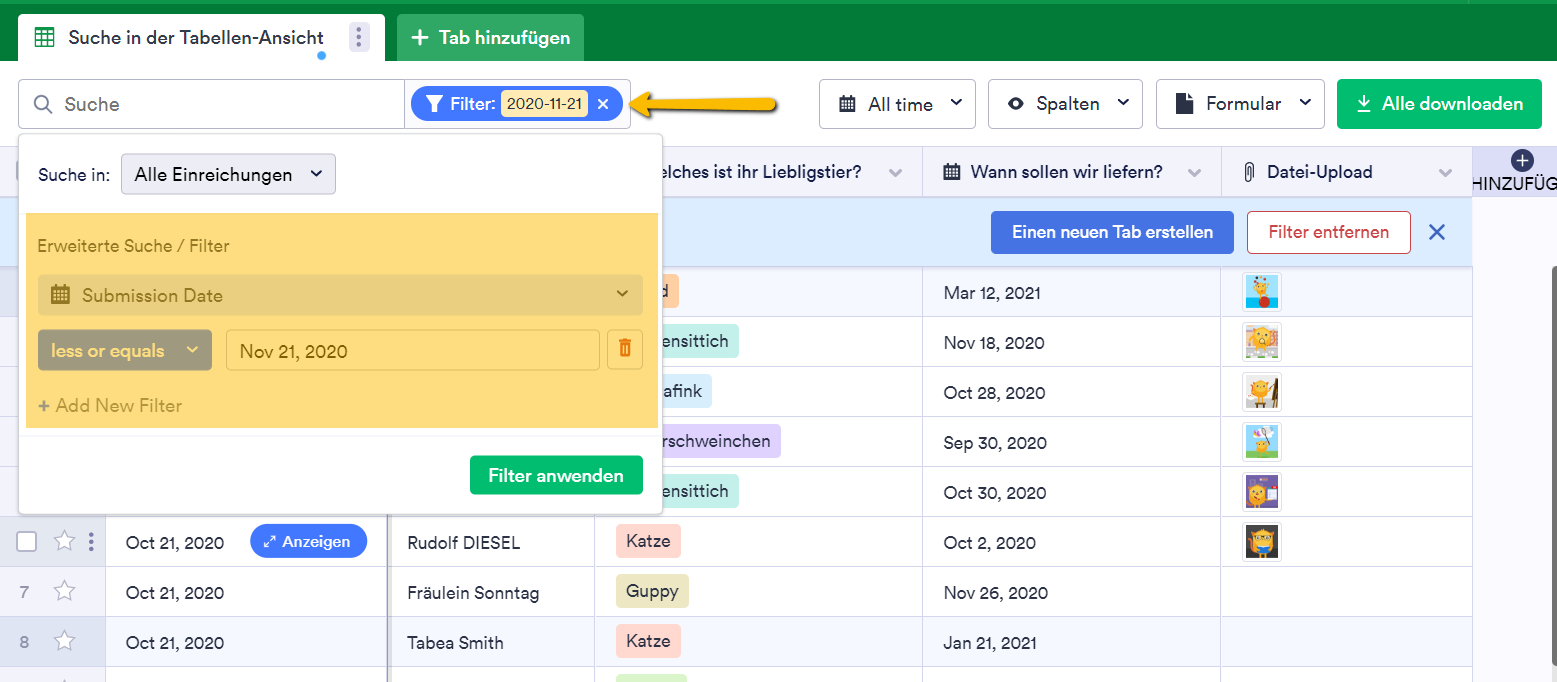
Task: Tick the checkbox for Rudolf DIESEL row
Action: [27, 542]
